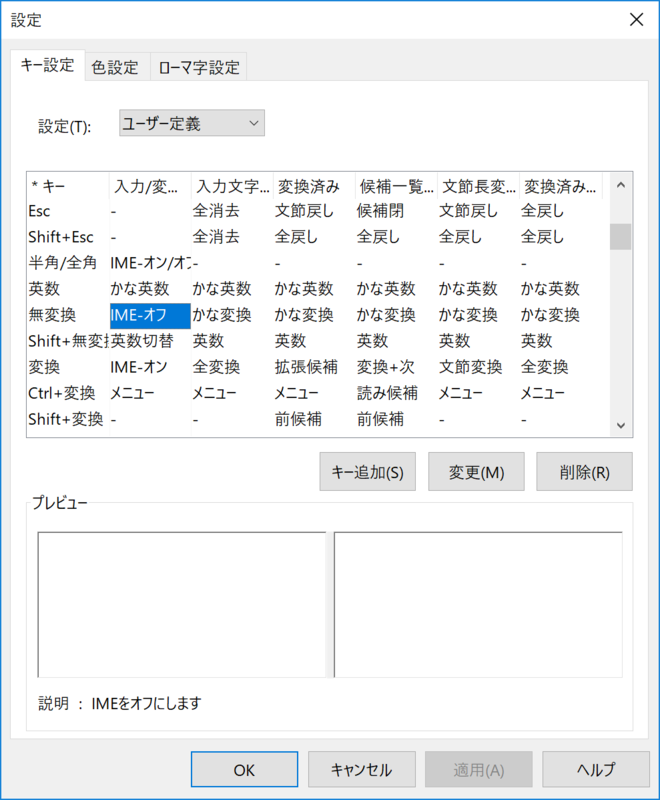Select the 拡張候補 cell

(306, 367)
